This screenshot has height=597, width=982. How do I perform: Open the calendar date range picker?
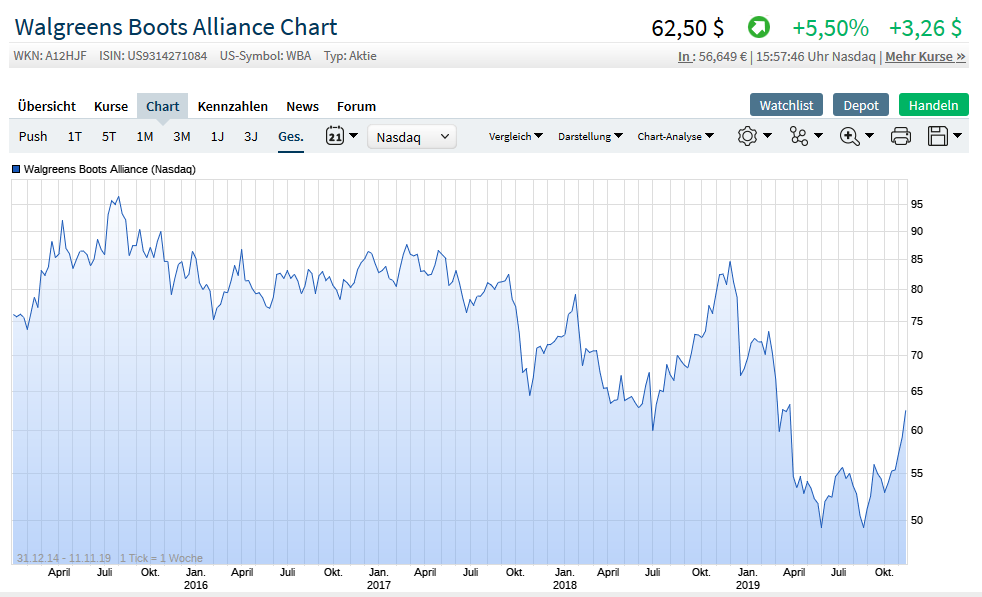336,136
